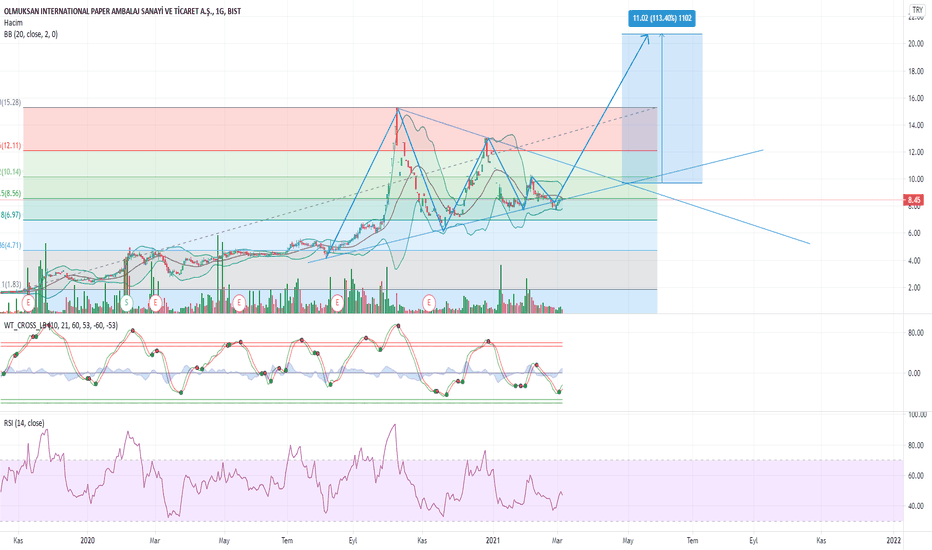Select the WT_CROSS_LB indicator legend
Image resolution: width=932 pixels, height=550 pixels.
click(61, 325)
